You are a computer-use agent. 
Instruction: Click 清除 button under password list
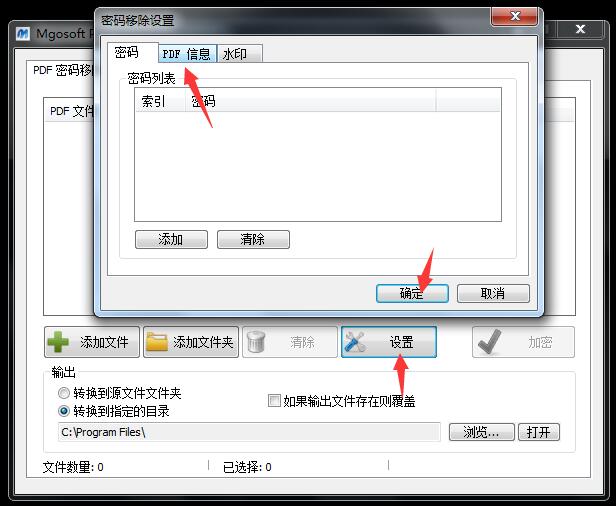(x=253, y=239)
